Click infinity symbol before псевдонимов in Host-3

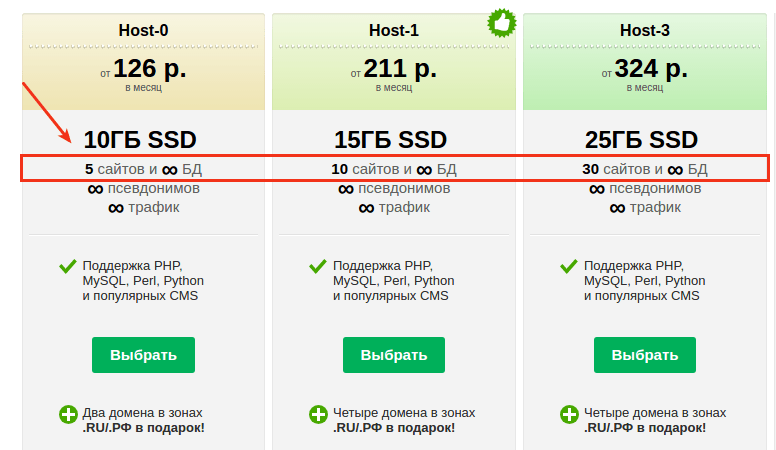(597, 190)
